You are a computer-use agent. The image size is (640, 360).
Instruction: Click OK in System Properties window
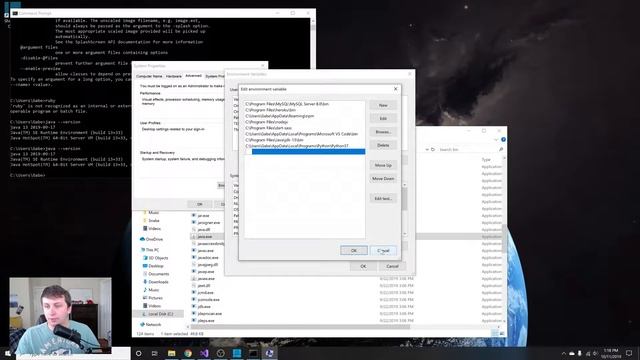tap(200, 204)
